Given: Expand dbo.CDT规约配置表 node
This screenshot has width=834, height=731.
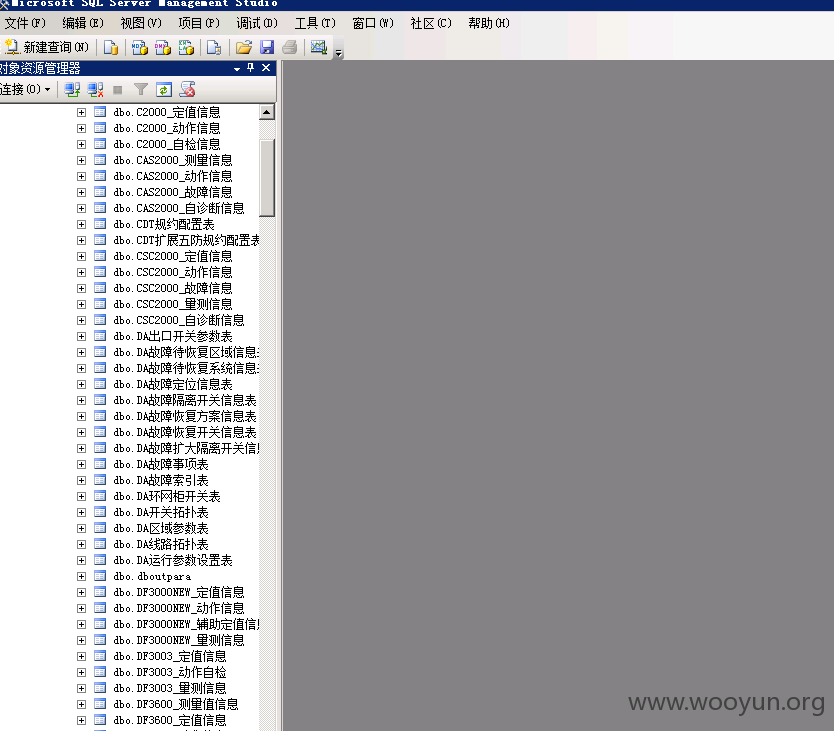Looking at the screenshot, I should coord(81,225).
